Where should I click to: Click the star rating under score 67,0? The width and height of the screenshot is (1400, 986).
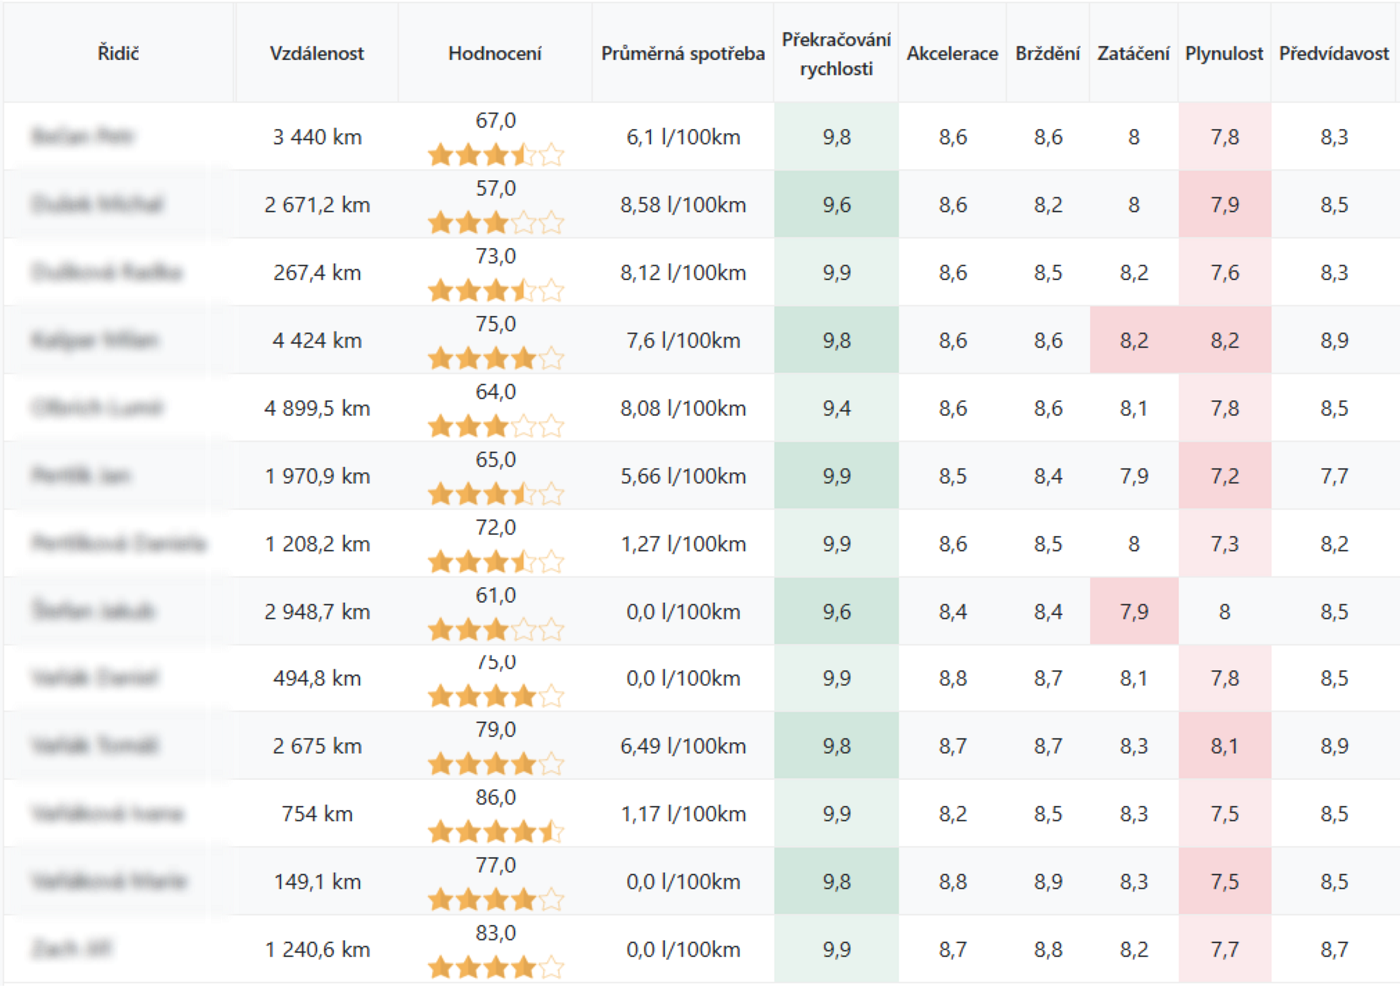[x=495, y=155]
